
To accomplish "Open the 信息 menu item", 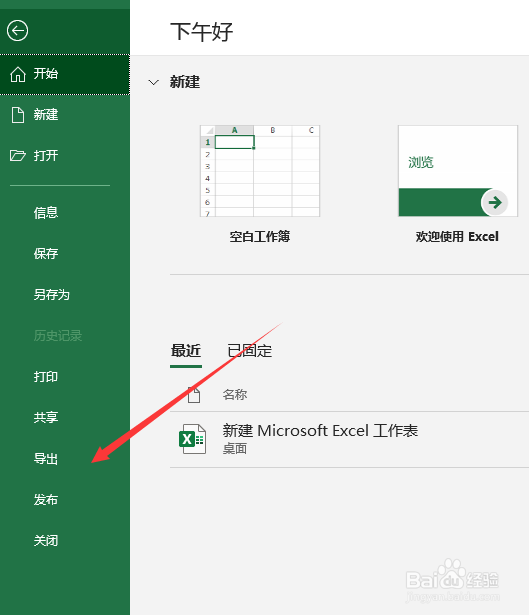I will click(46, 213).
